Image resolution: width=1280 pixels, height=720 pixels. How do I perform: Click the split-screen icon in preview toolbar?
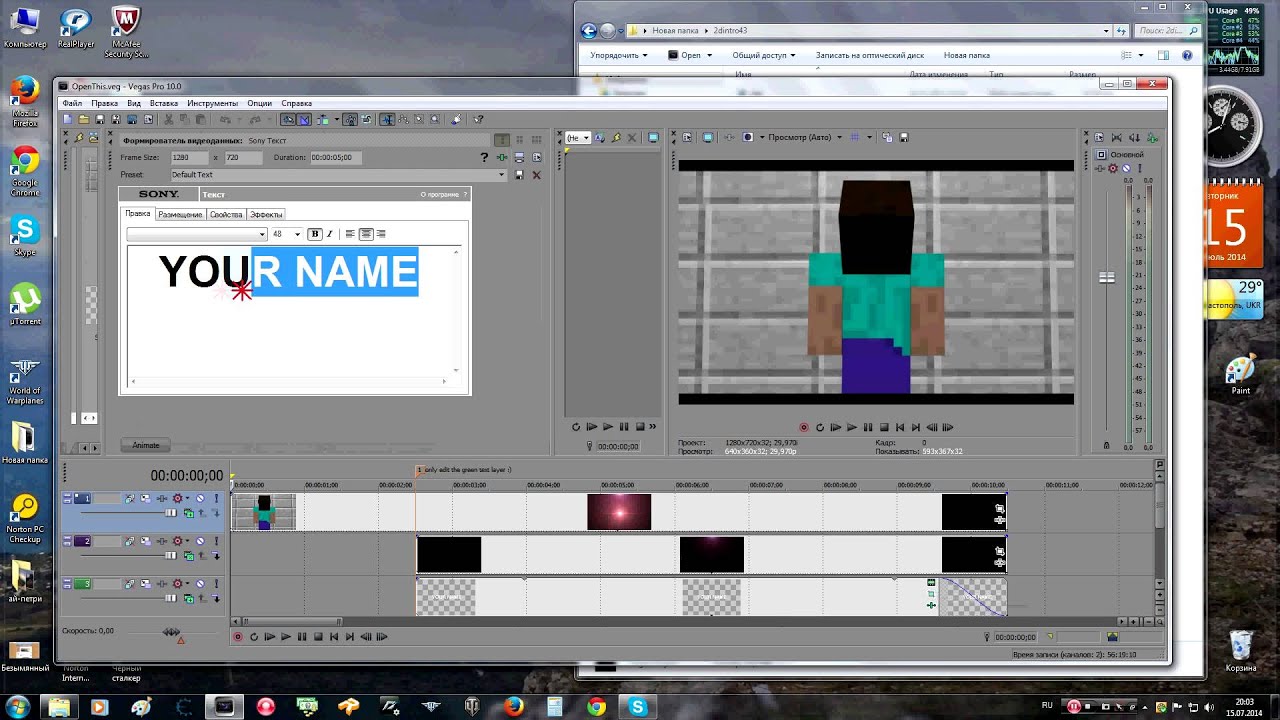click(x=748, y=137)
